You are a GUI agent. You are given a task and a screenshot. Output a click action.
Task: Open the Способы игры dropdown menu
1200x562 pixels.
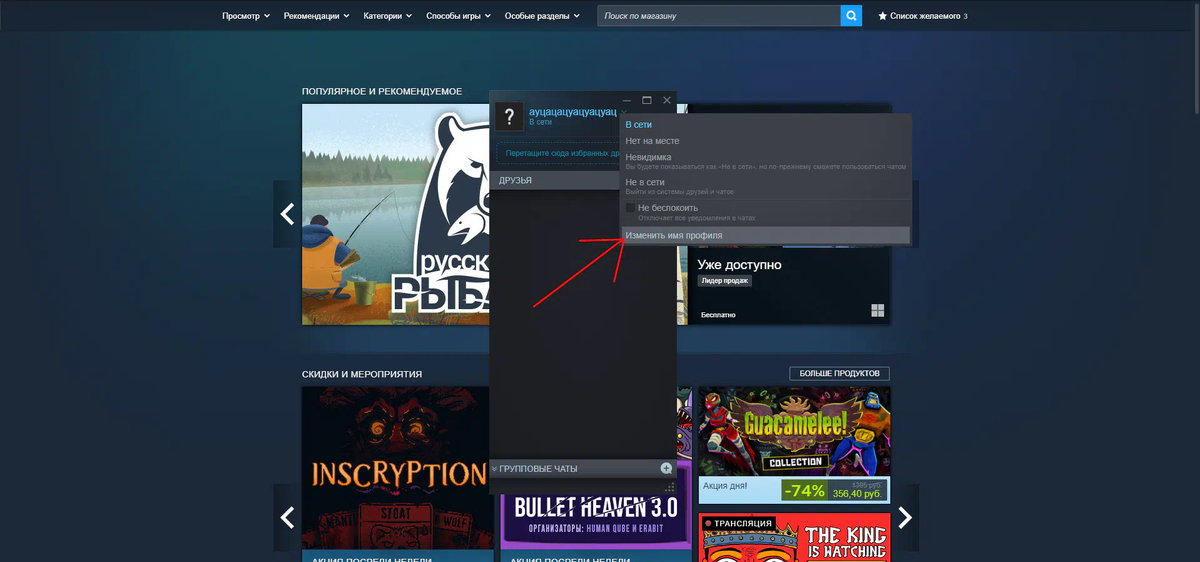[x=459, y=16]
